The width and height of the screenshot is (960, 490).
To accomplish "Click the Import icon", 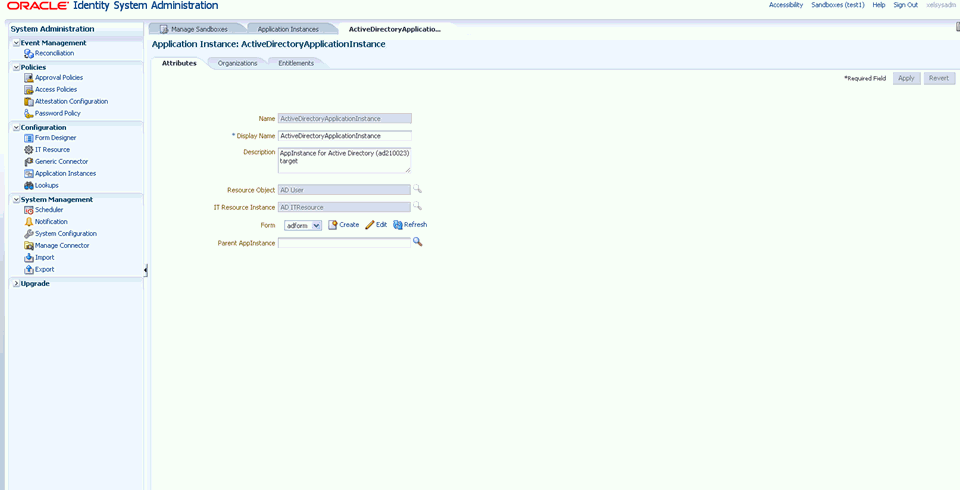I will click(x=29, y=258).
